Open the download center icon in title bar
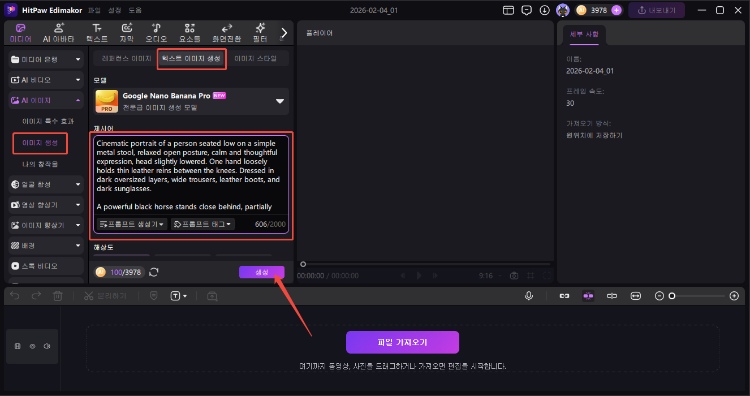Image resolution: width=750 pixels, height=396 pixels. point(544,10)
